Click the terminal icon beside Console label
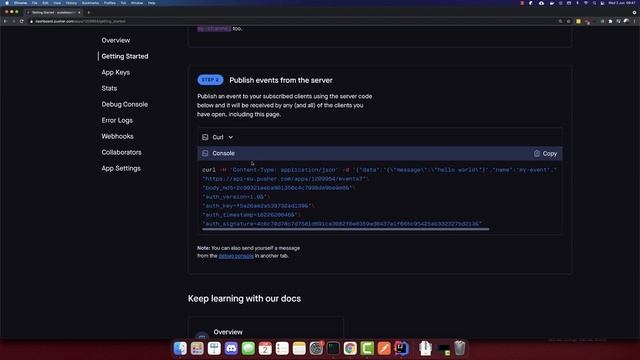The height and width of the screenshot is (360, 640). [205, 153]
